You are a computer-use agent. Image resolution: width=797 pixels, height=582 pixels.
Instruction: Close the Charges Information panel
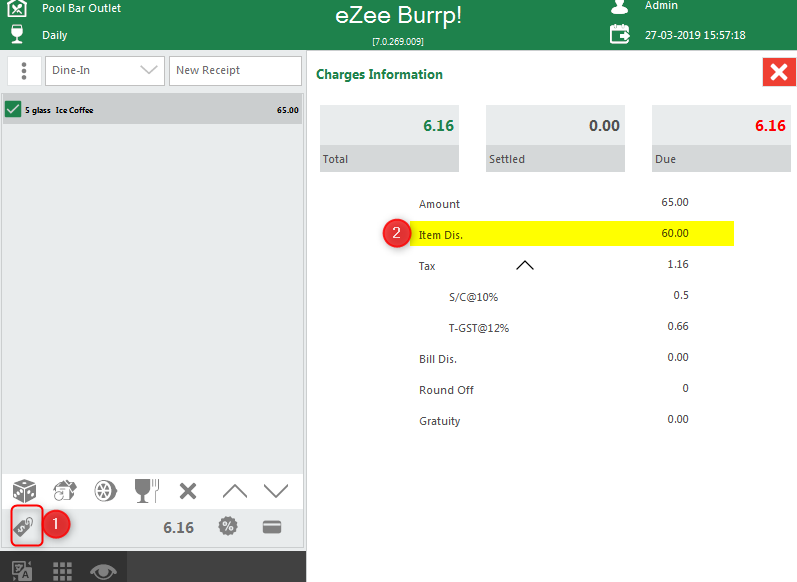779,72
